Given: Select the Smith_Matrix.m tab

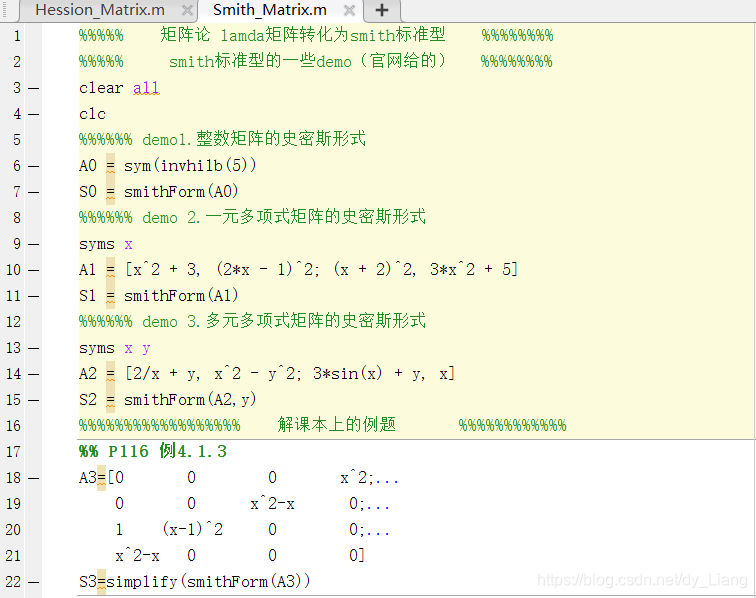Looking at the screenshot, I should pos(270,10).
